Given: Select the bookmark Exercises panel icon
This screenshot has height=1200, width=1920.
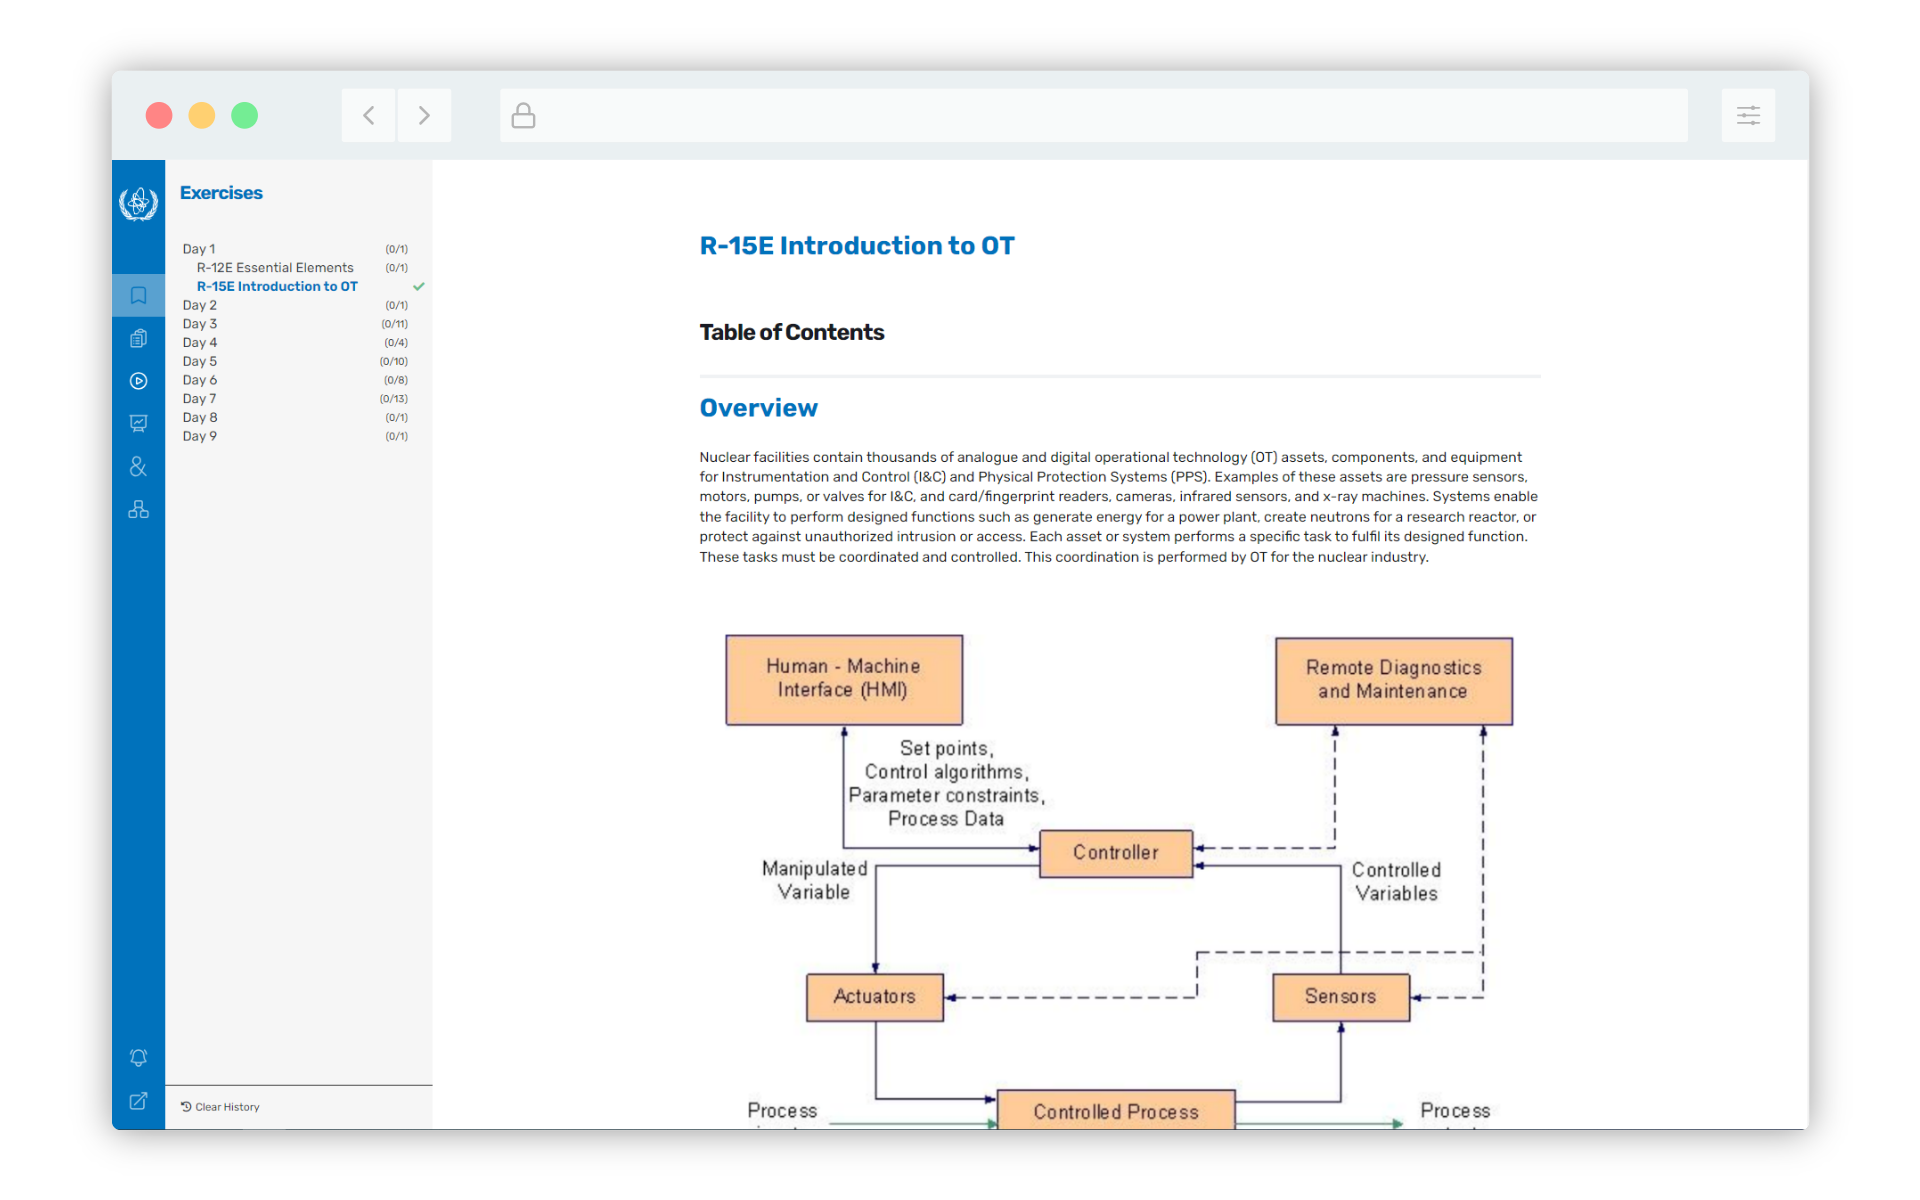Looking at the screenshot, I should (138, 295).
